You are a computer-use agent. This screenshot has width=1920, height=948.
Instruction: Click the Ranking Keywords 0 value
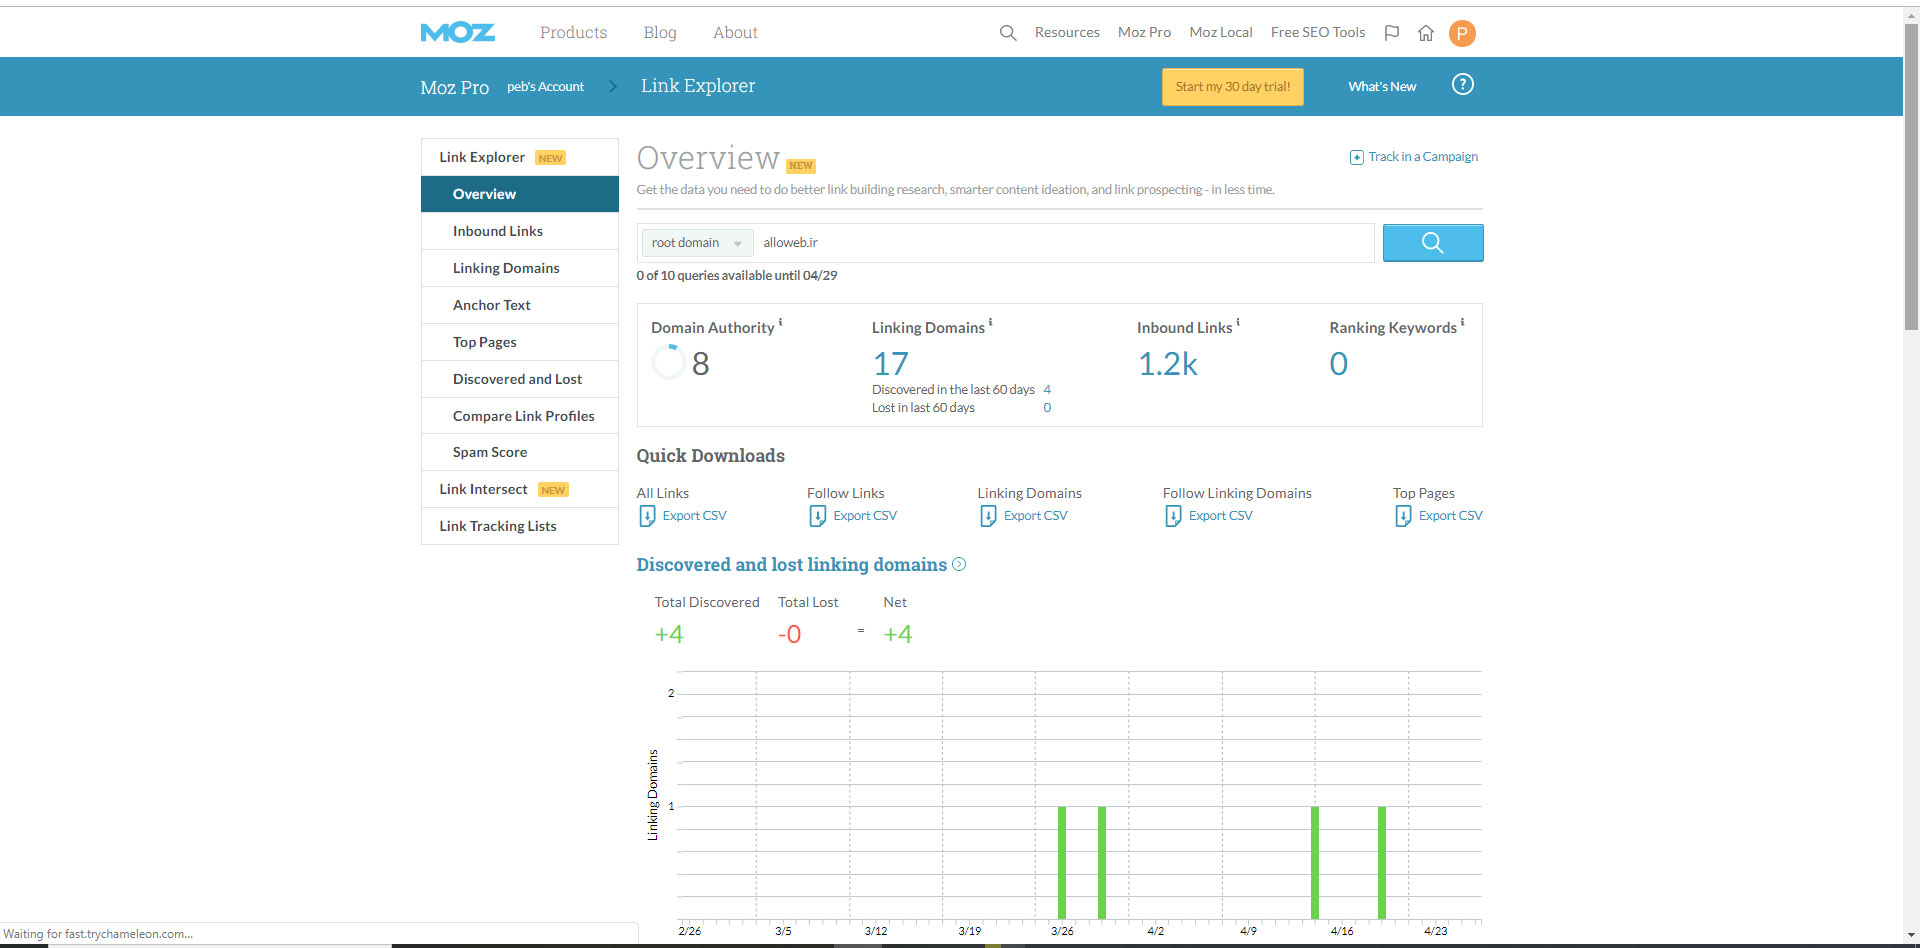pyautogui.click(x=1339, y=364)
